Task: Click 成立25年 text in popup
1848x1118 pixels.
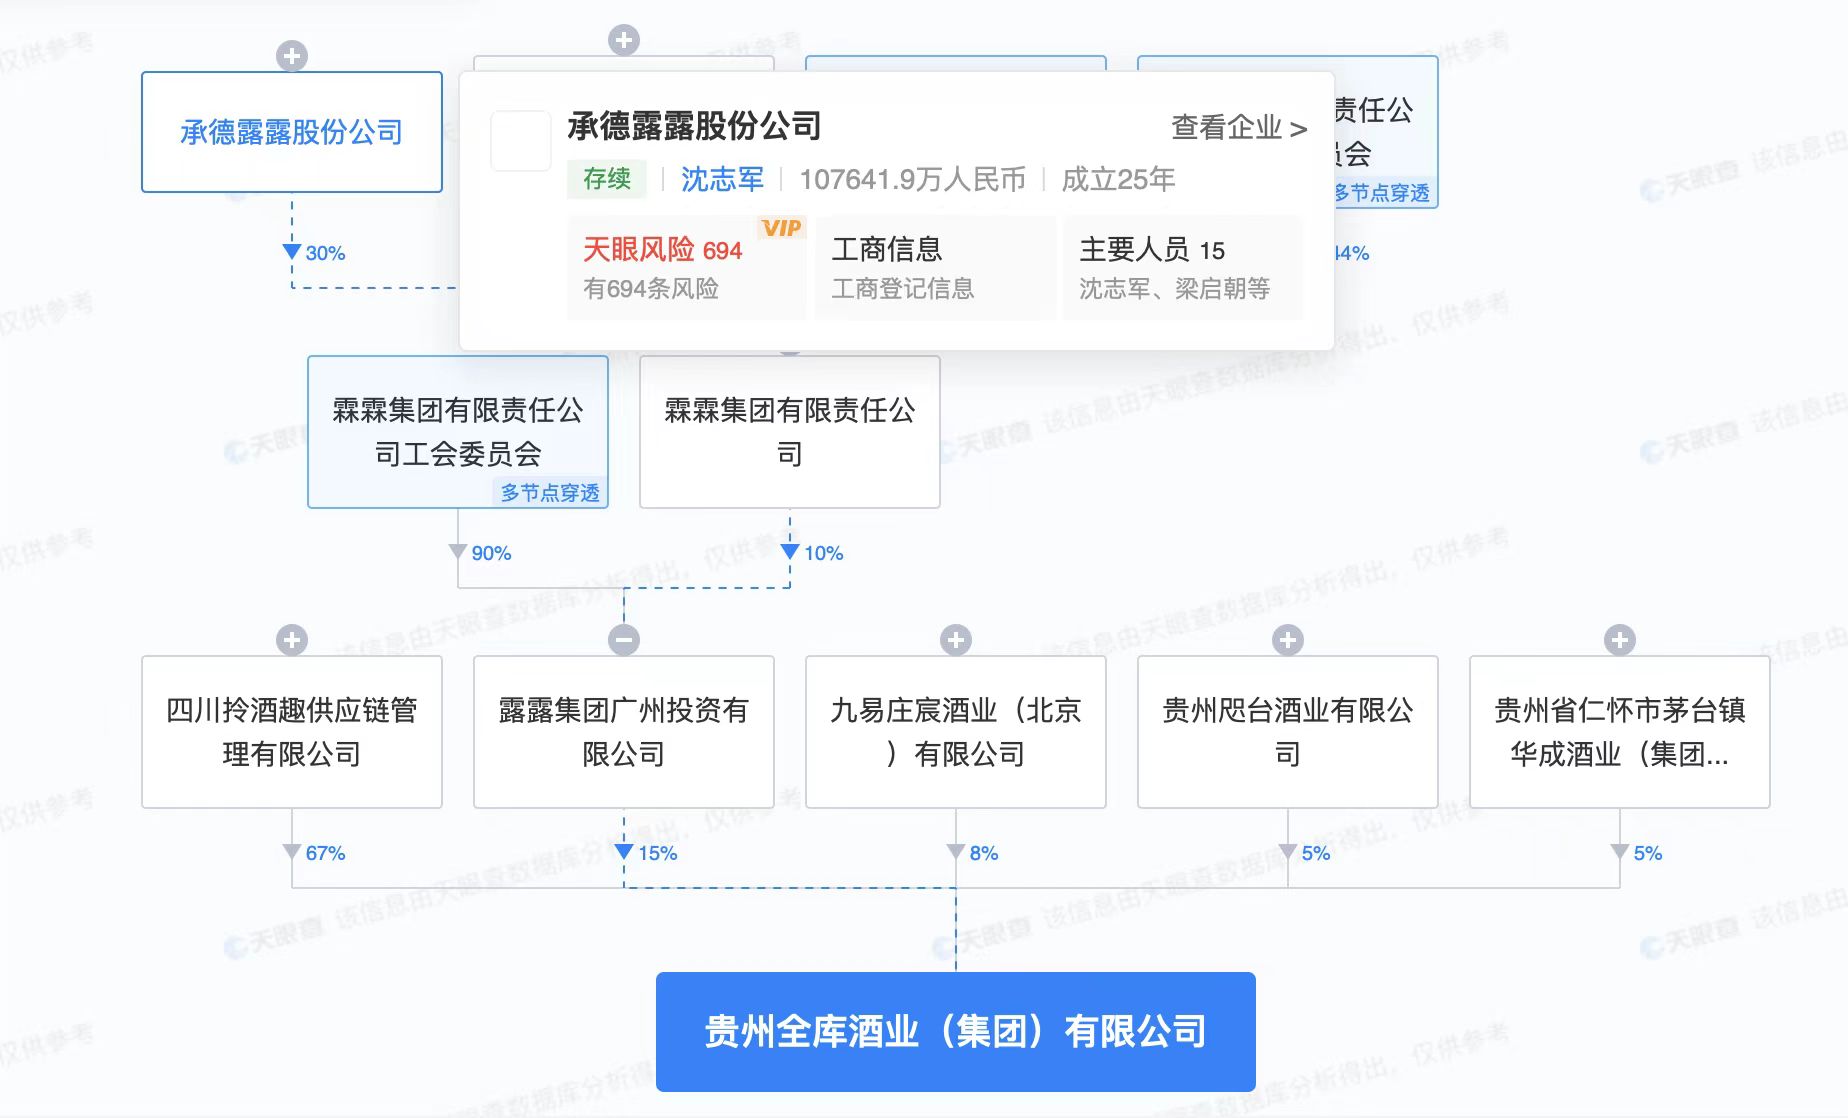Action: (x=1118, y=179)
